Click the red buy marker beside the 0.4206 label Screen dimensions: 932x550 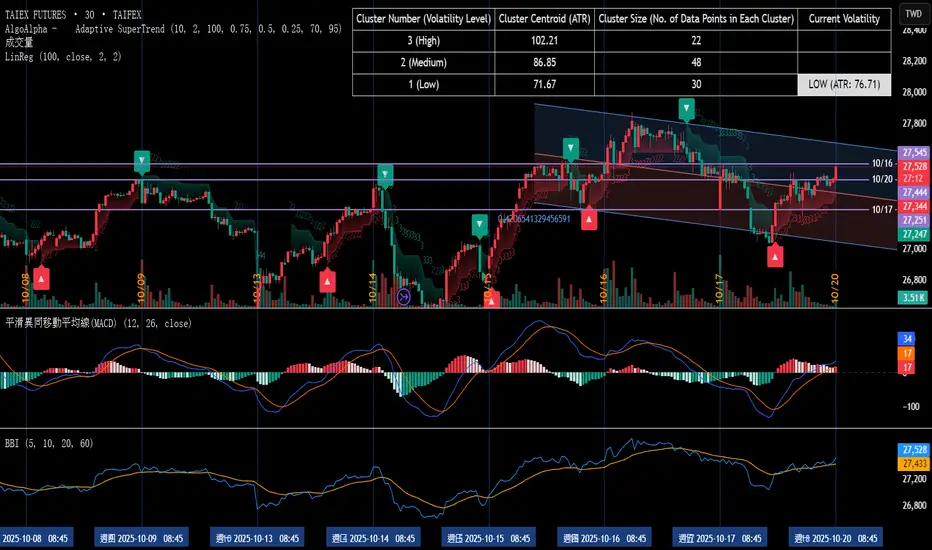click(x=589, y=219)
